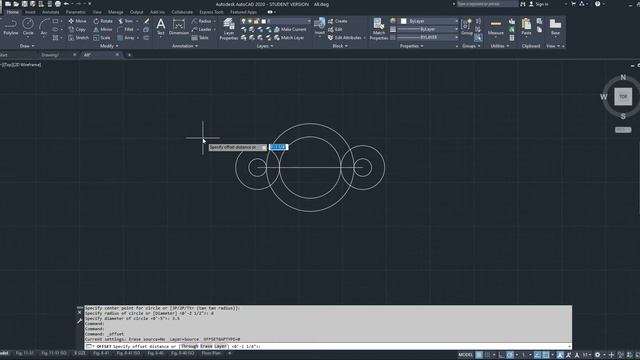Open the Output ribbon tab
Screen dimensions: 640x360
click(136, 12)
